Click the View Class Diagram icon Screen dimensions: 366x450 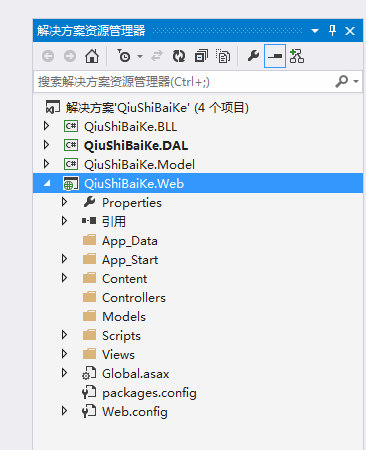pos(297,56)
